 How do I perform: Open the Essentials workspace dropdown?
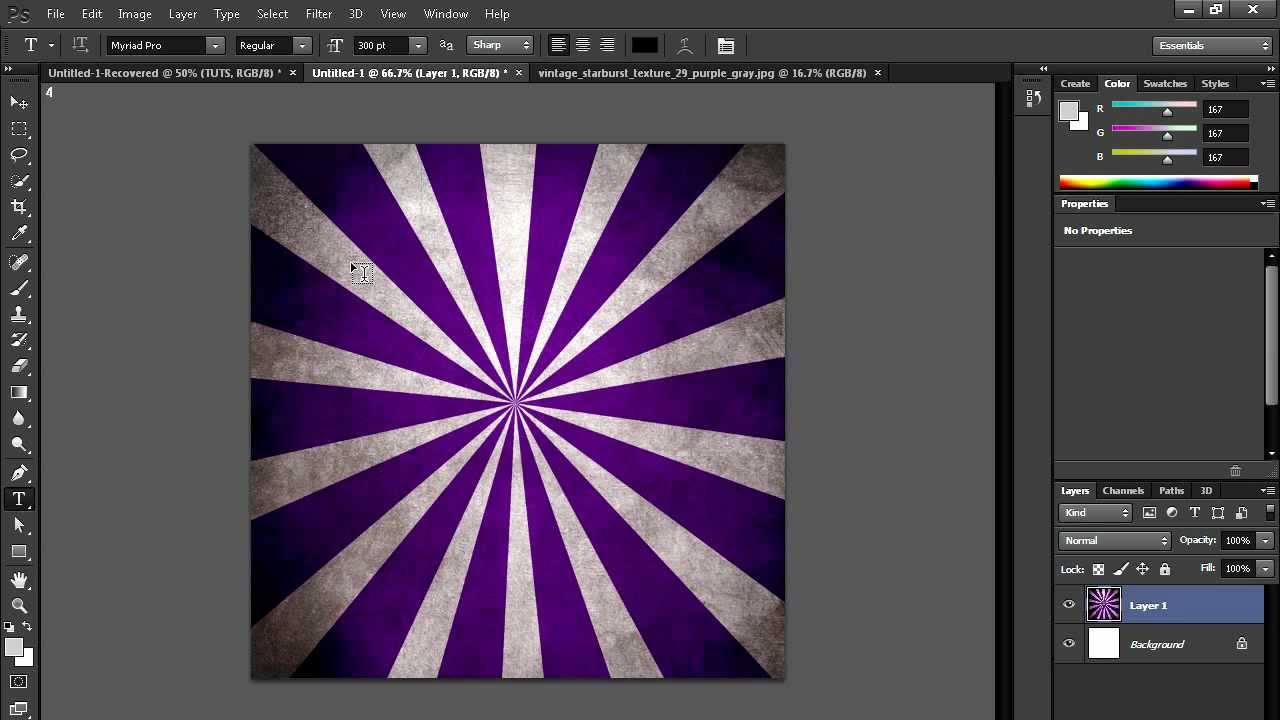point(1211,45)
